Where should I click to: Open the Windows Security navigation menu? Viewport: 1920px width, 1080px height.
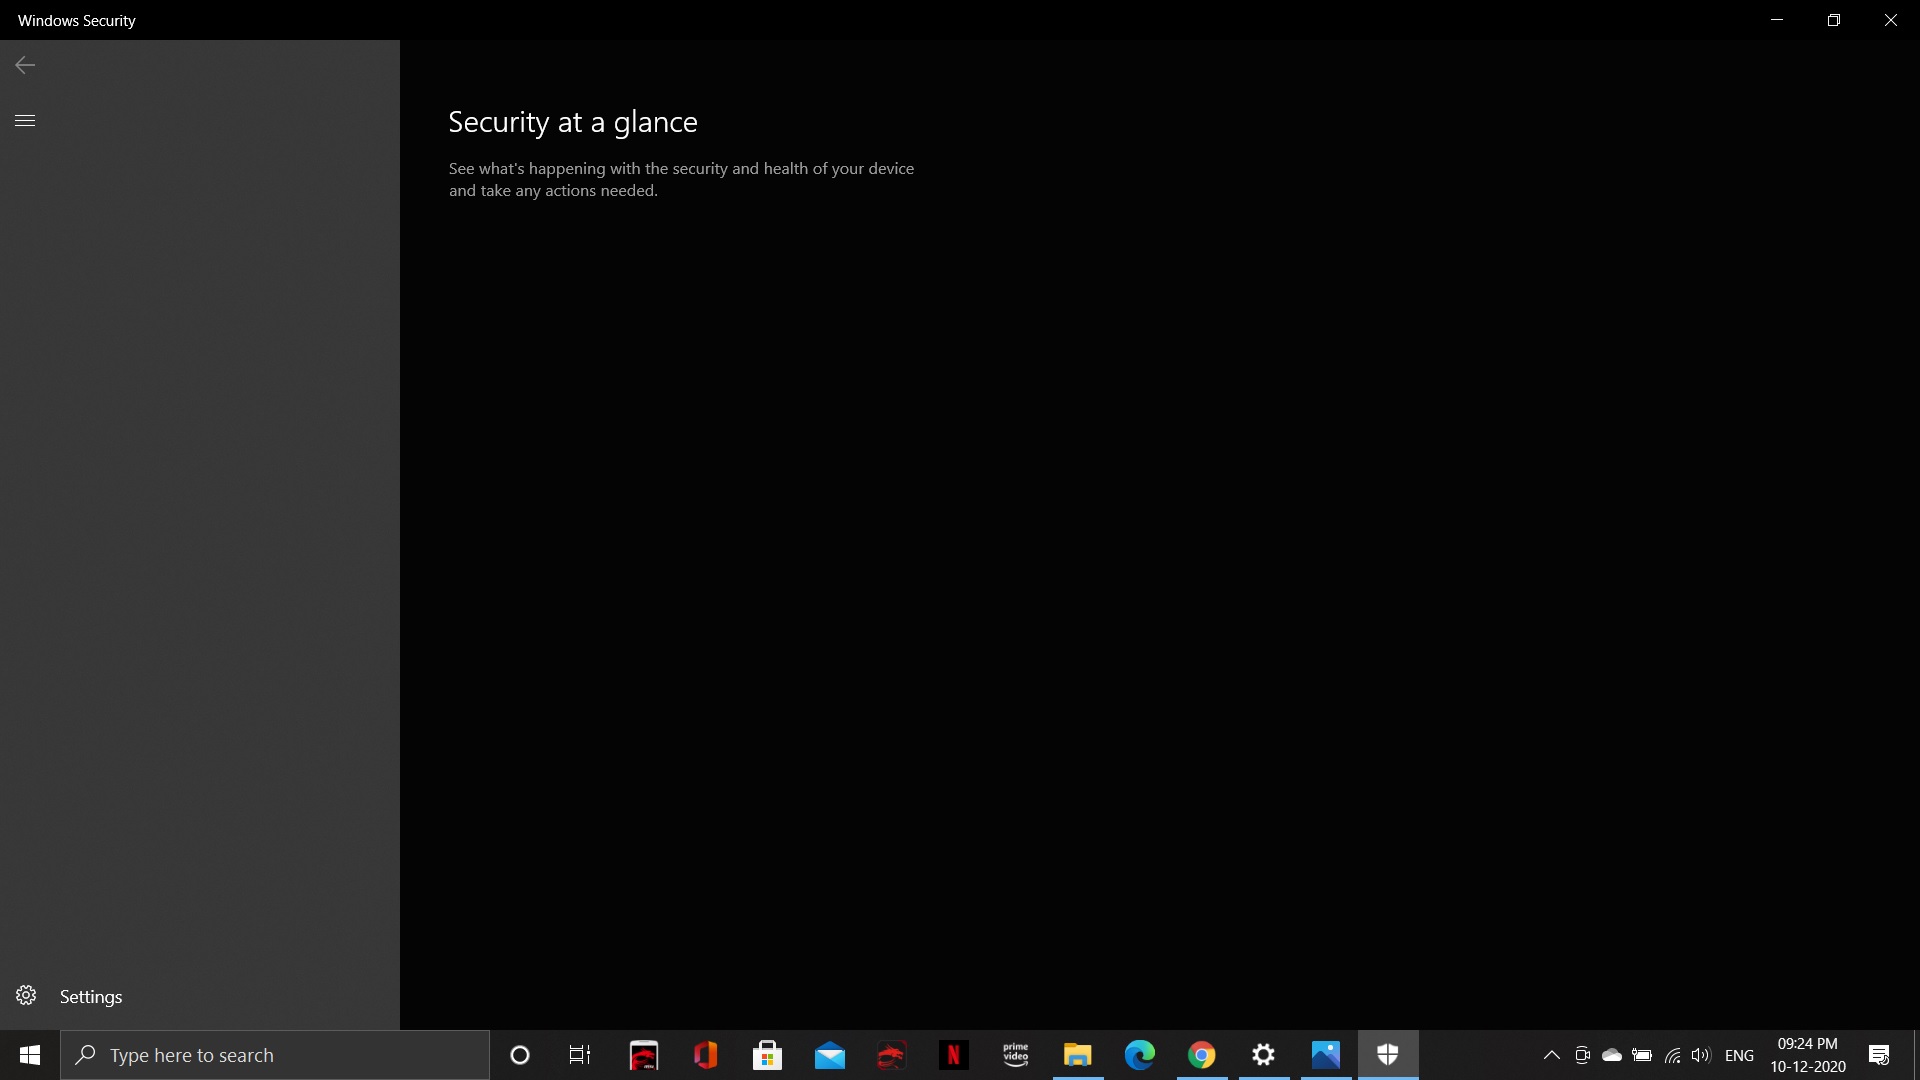click(x=25, y=120)
